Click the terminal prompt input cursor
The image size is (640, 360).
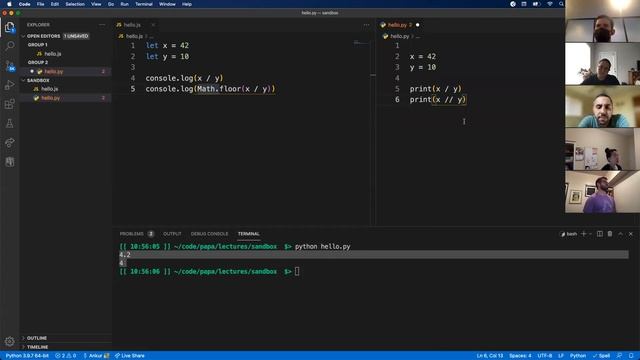[297, 271]
